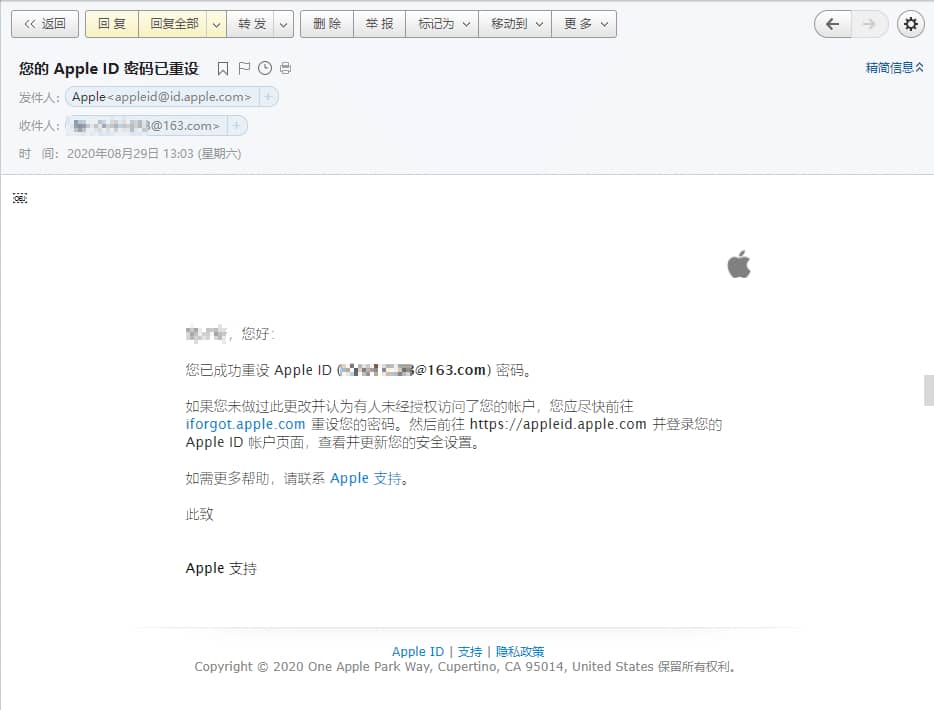Screen dimensions: 934x710
Task: Click the 回复全部 reply-all button
Action: pos(173,24)
